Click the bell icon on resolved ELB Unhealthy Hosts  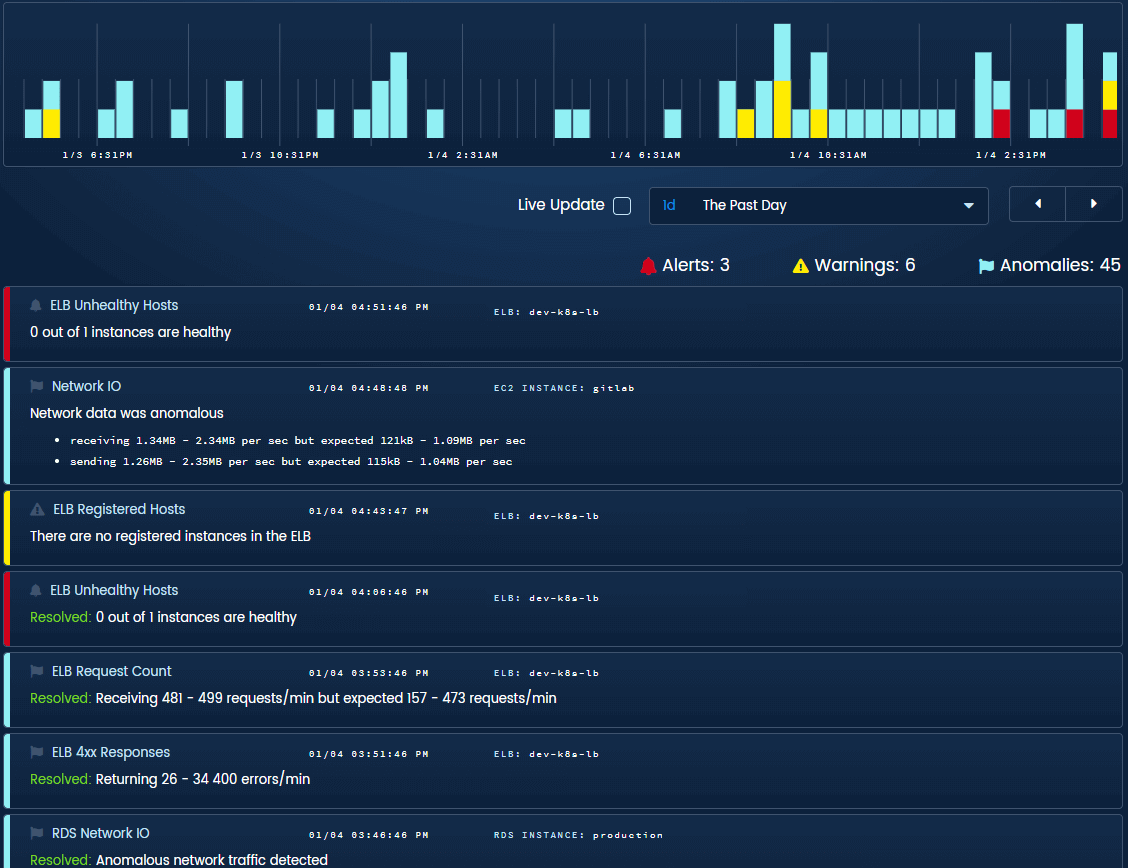[35, 590]
